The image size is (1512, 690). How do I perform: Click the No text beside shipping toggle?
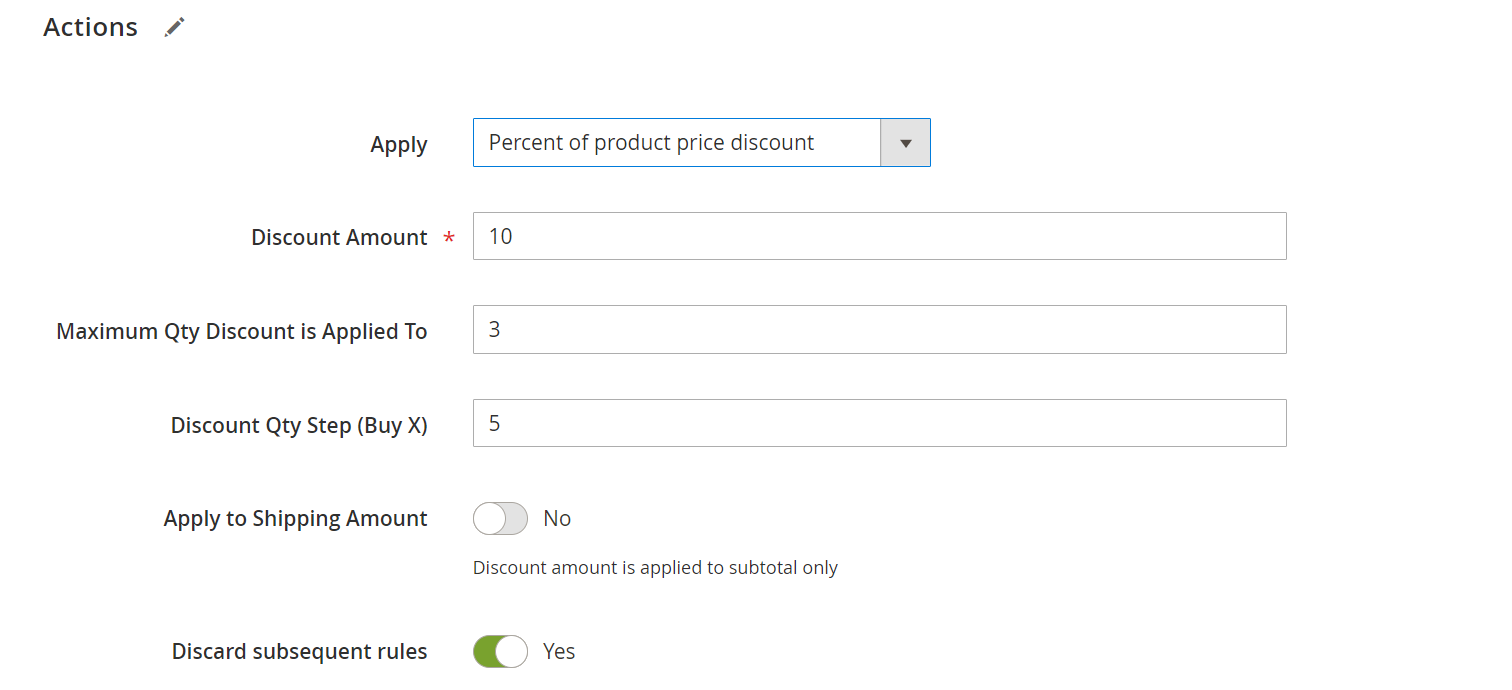point(557,519)
